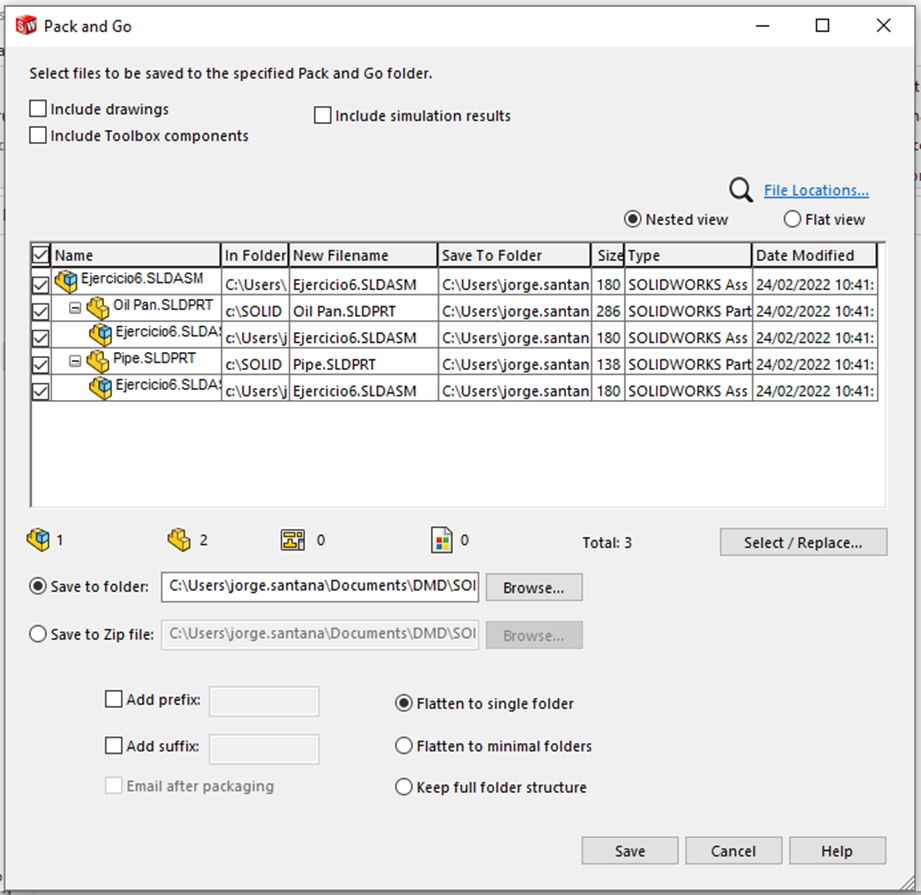Select the top-level Ejercicio6.SLDASM name
The width and height of the screenshot is (921, 895).
click(x=142, y=278)
